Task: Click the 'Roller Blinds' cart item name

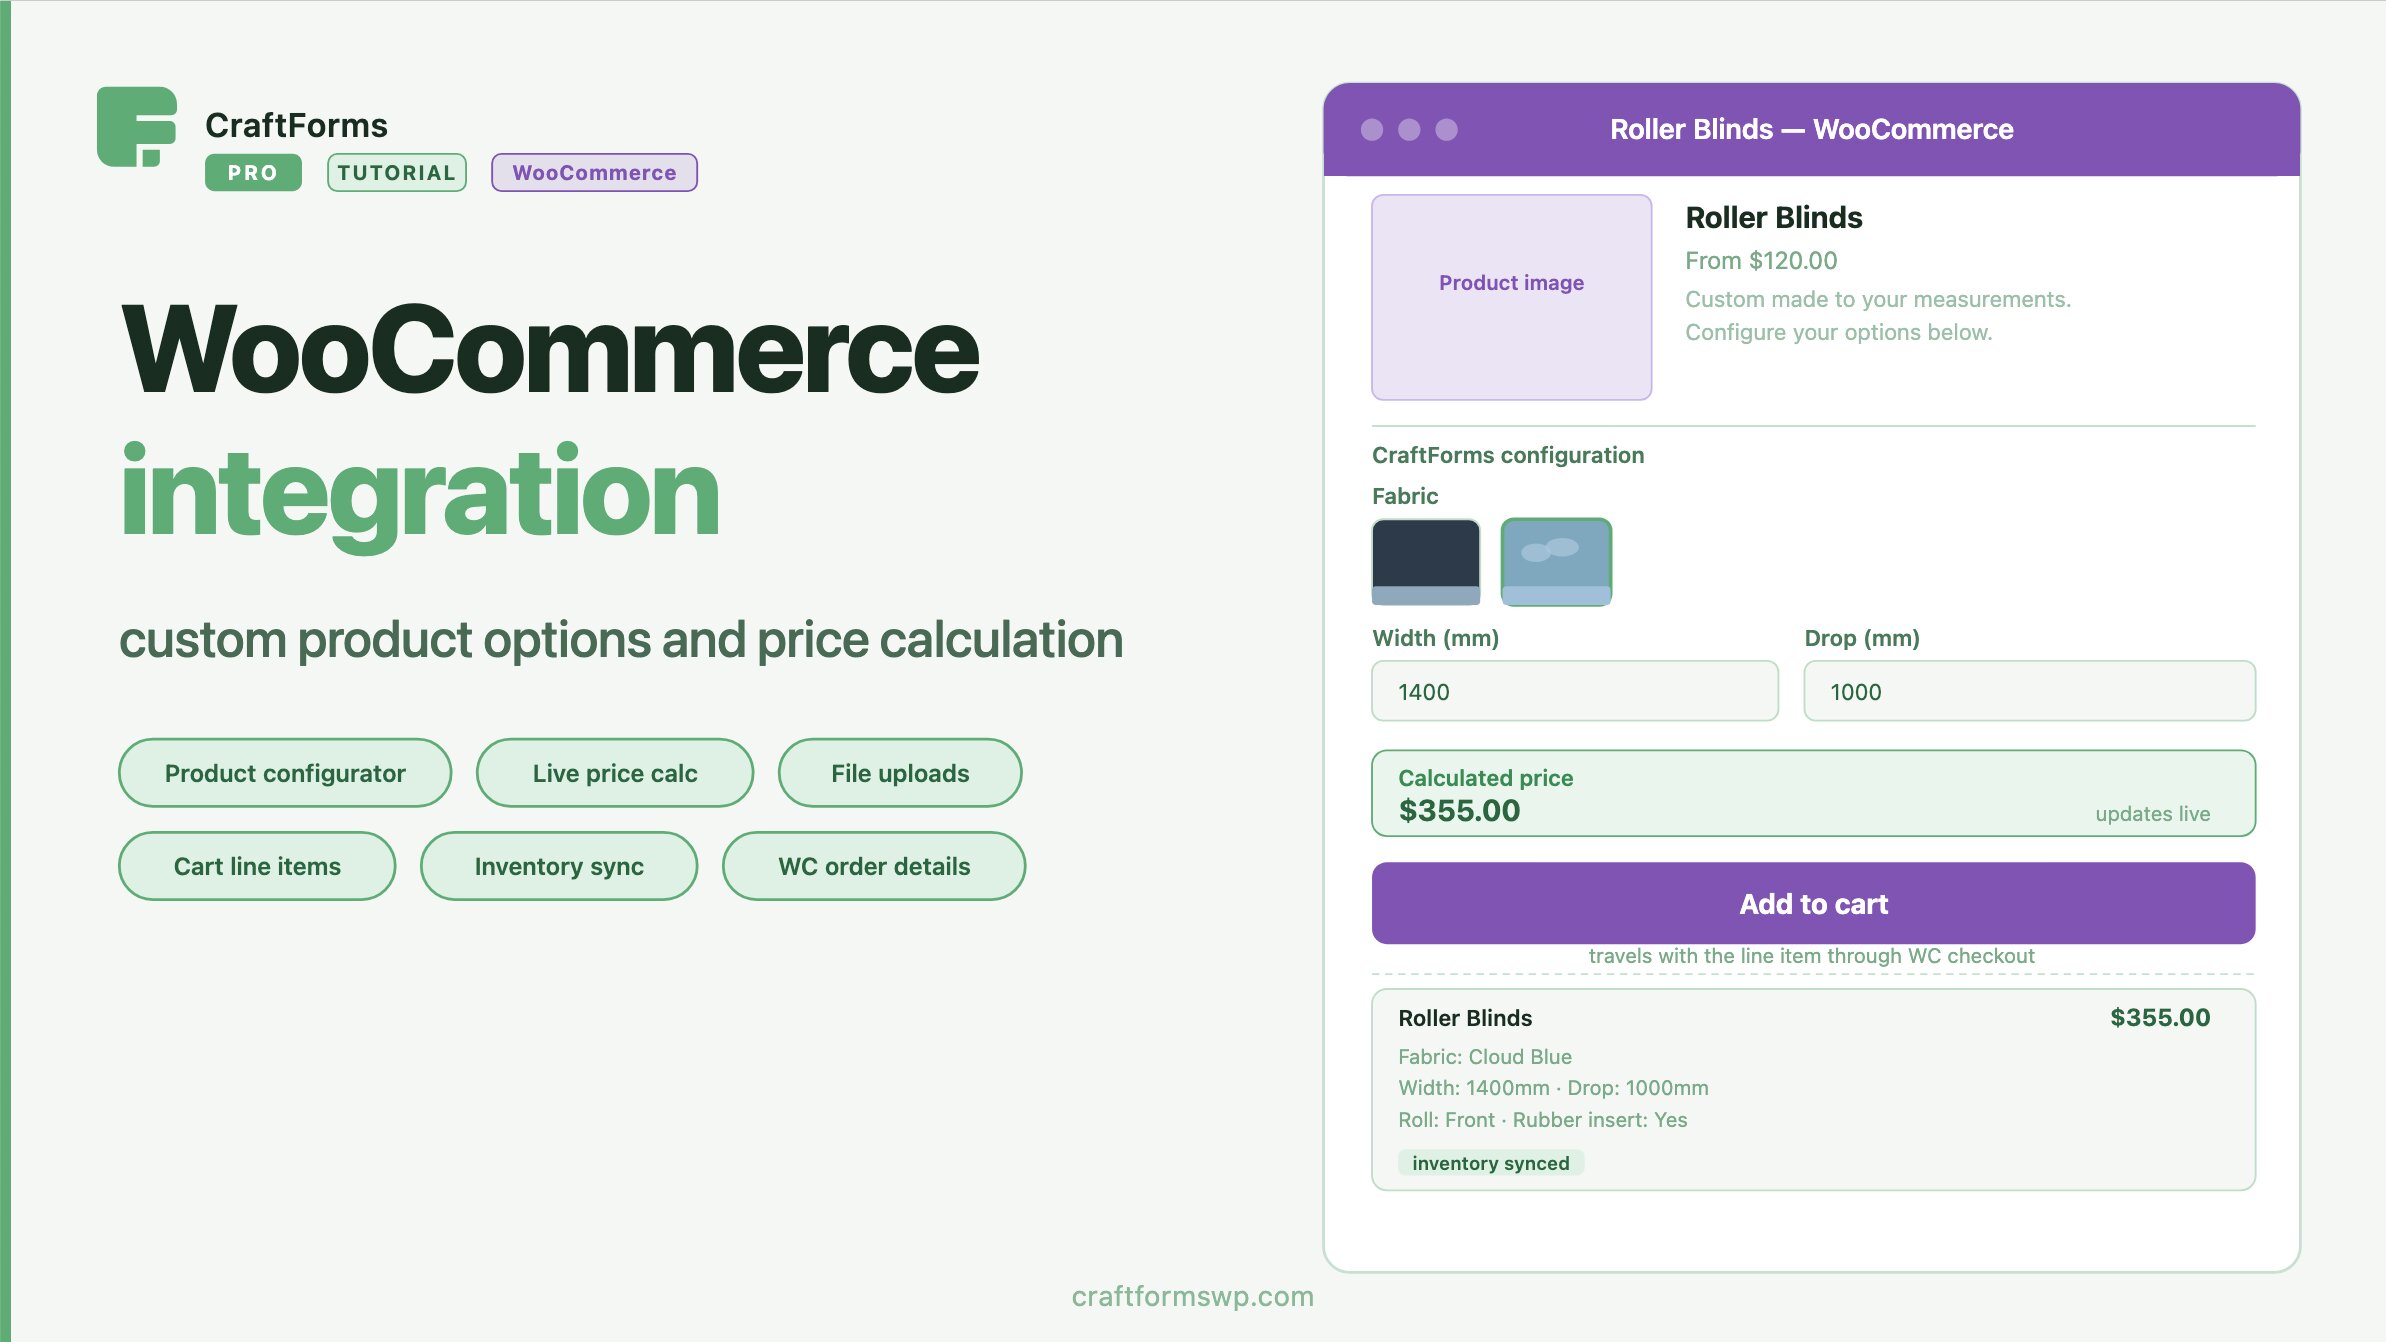Action: point(1465,1018)
